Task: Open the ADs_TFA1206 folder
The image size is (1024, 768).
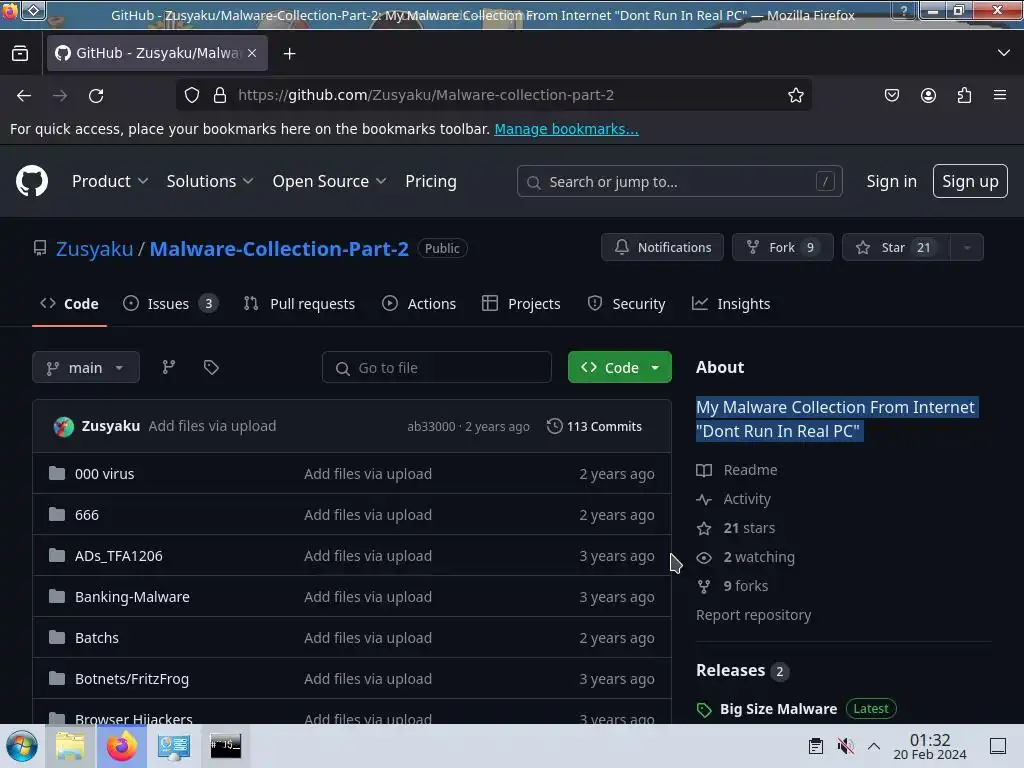Action: pyautogui.click(x=119, y=556)
